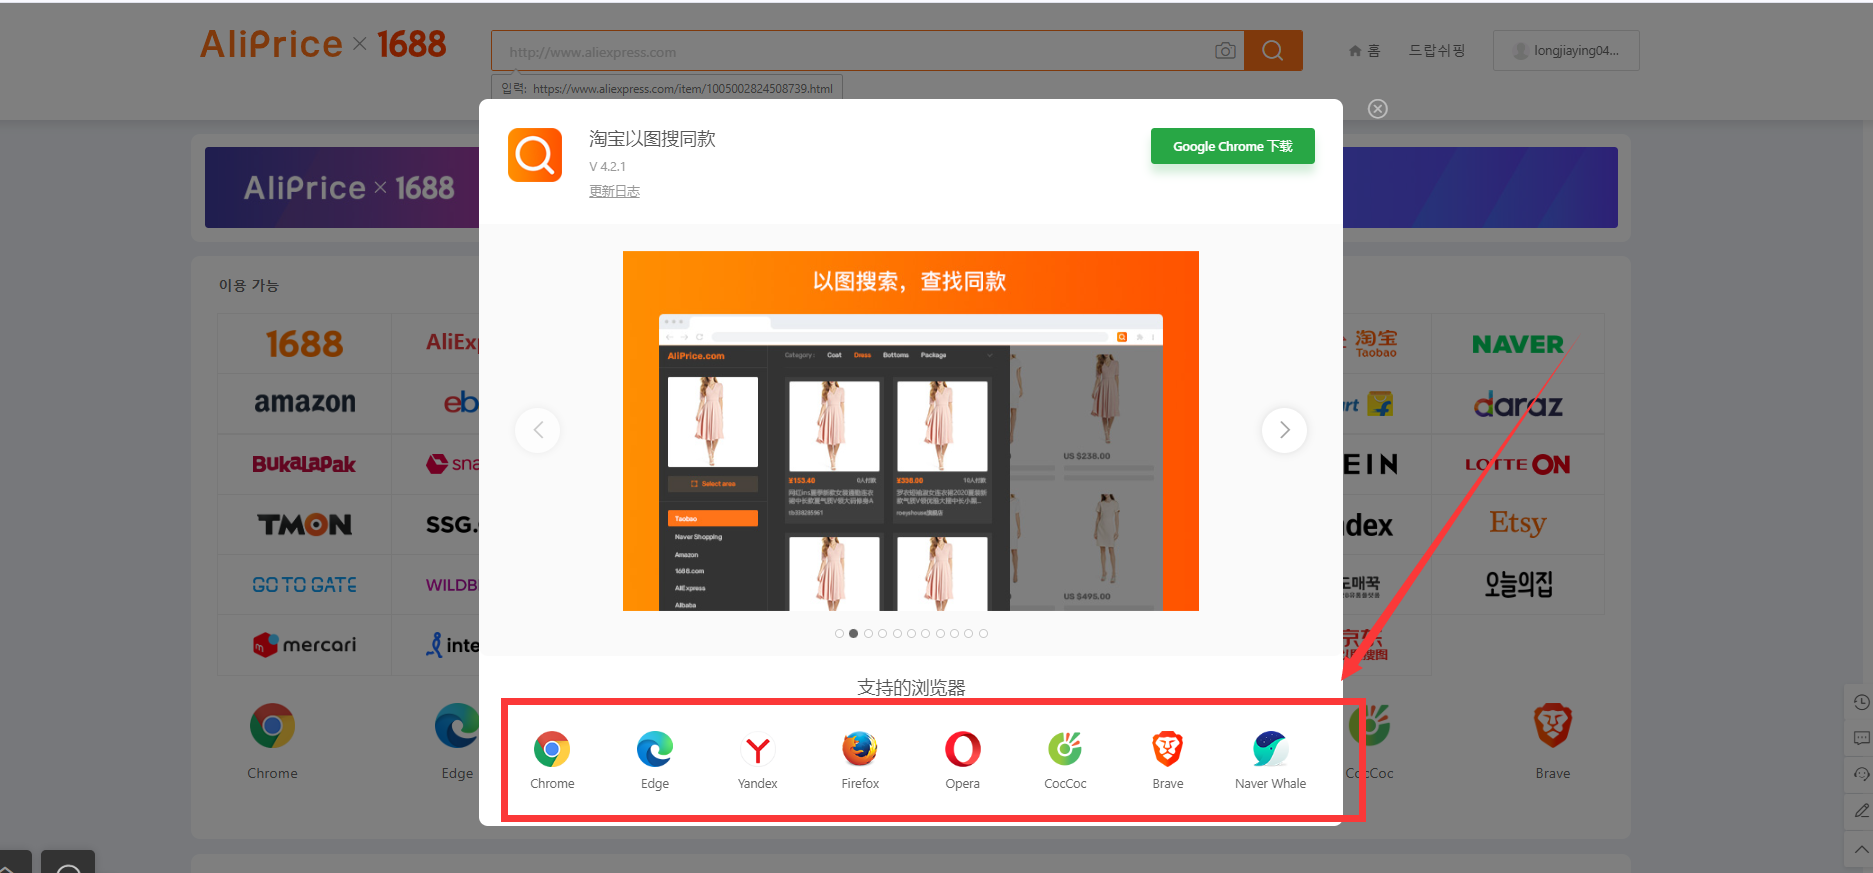Click the Google Chrome 下载 button
The height and width of the screenshot is (873, 1873).
(x=1233, y=146)
